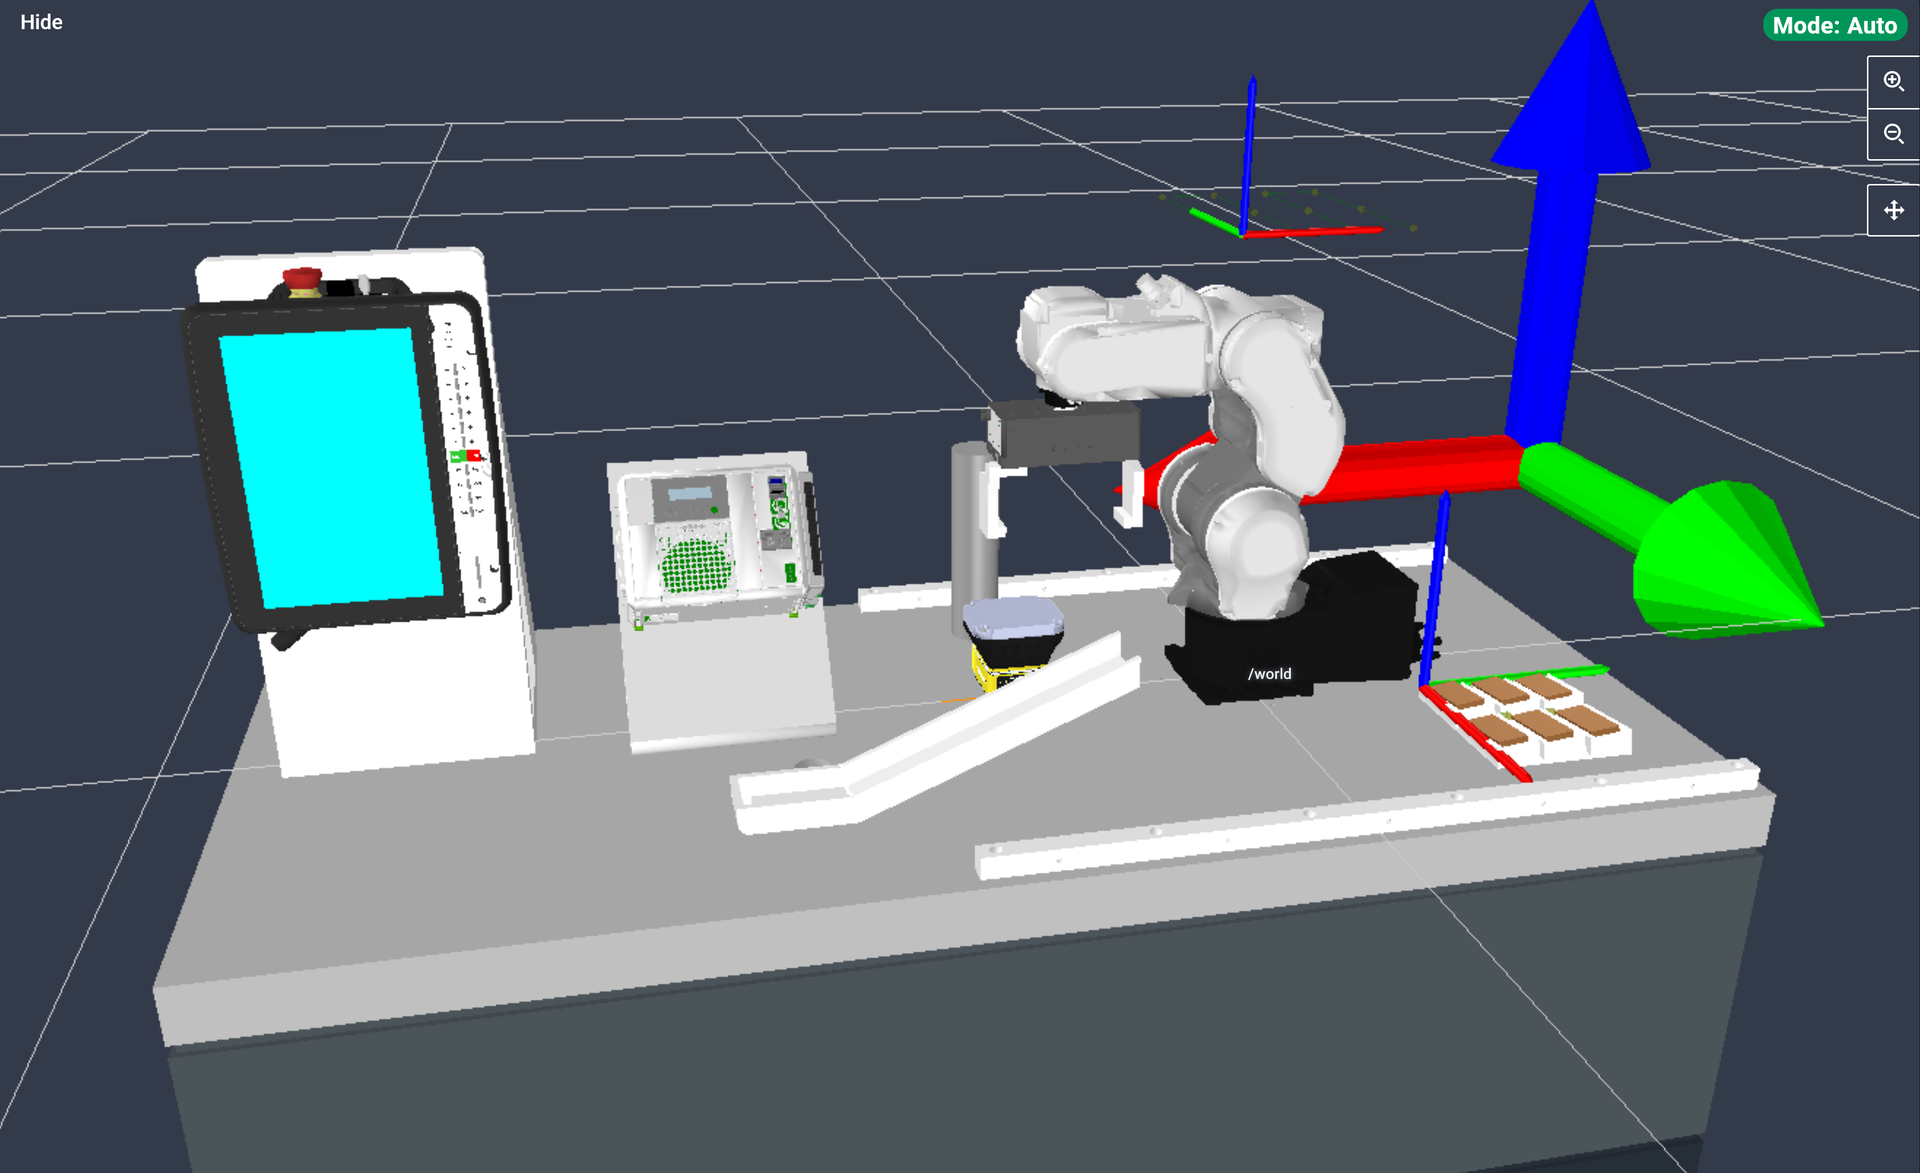The image size is (1920, 1173).
Task: Click the zoom in magnifier icon
Action: tap(1892, 81)
